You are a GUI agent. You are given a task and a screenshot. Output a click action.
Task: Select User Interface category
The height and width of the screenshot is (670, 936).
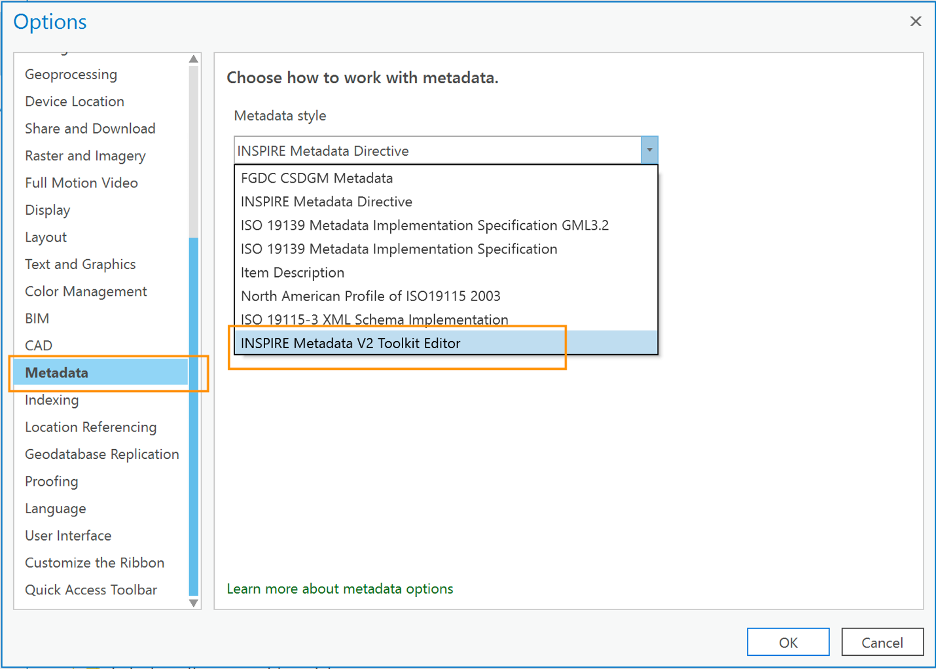[68, 536]
